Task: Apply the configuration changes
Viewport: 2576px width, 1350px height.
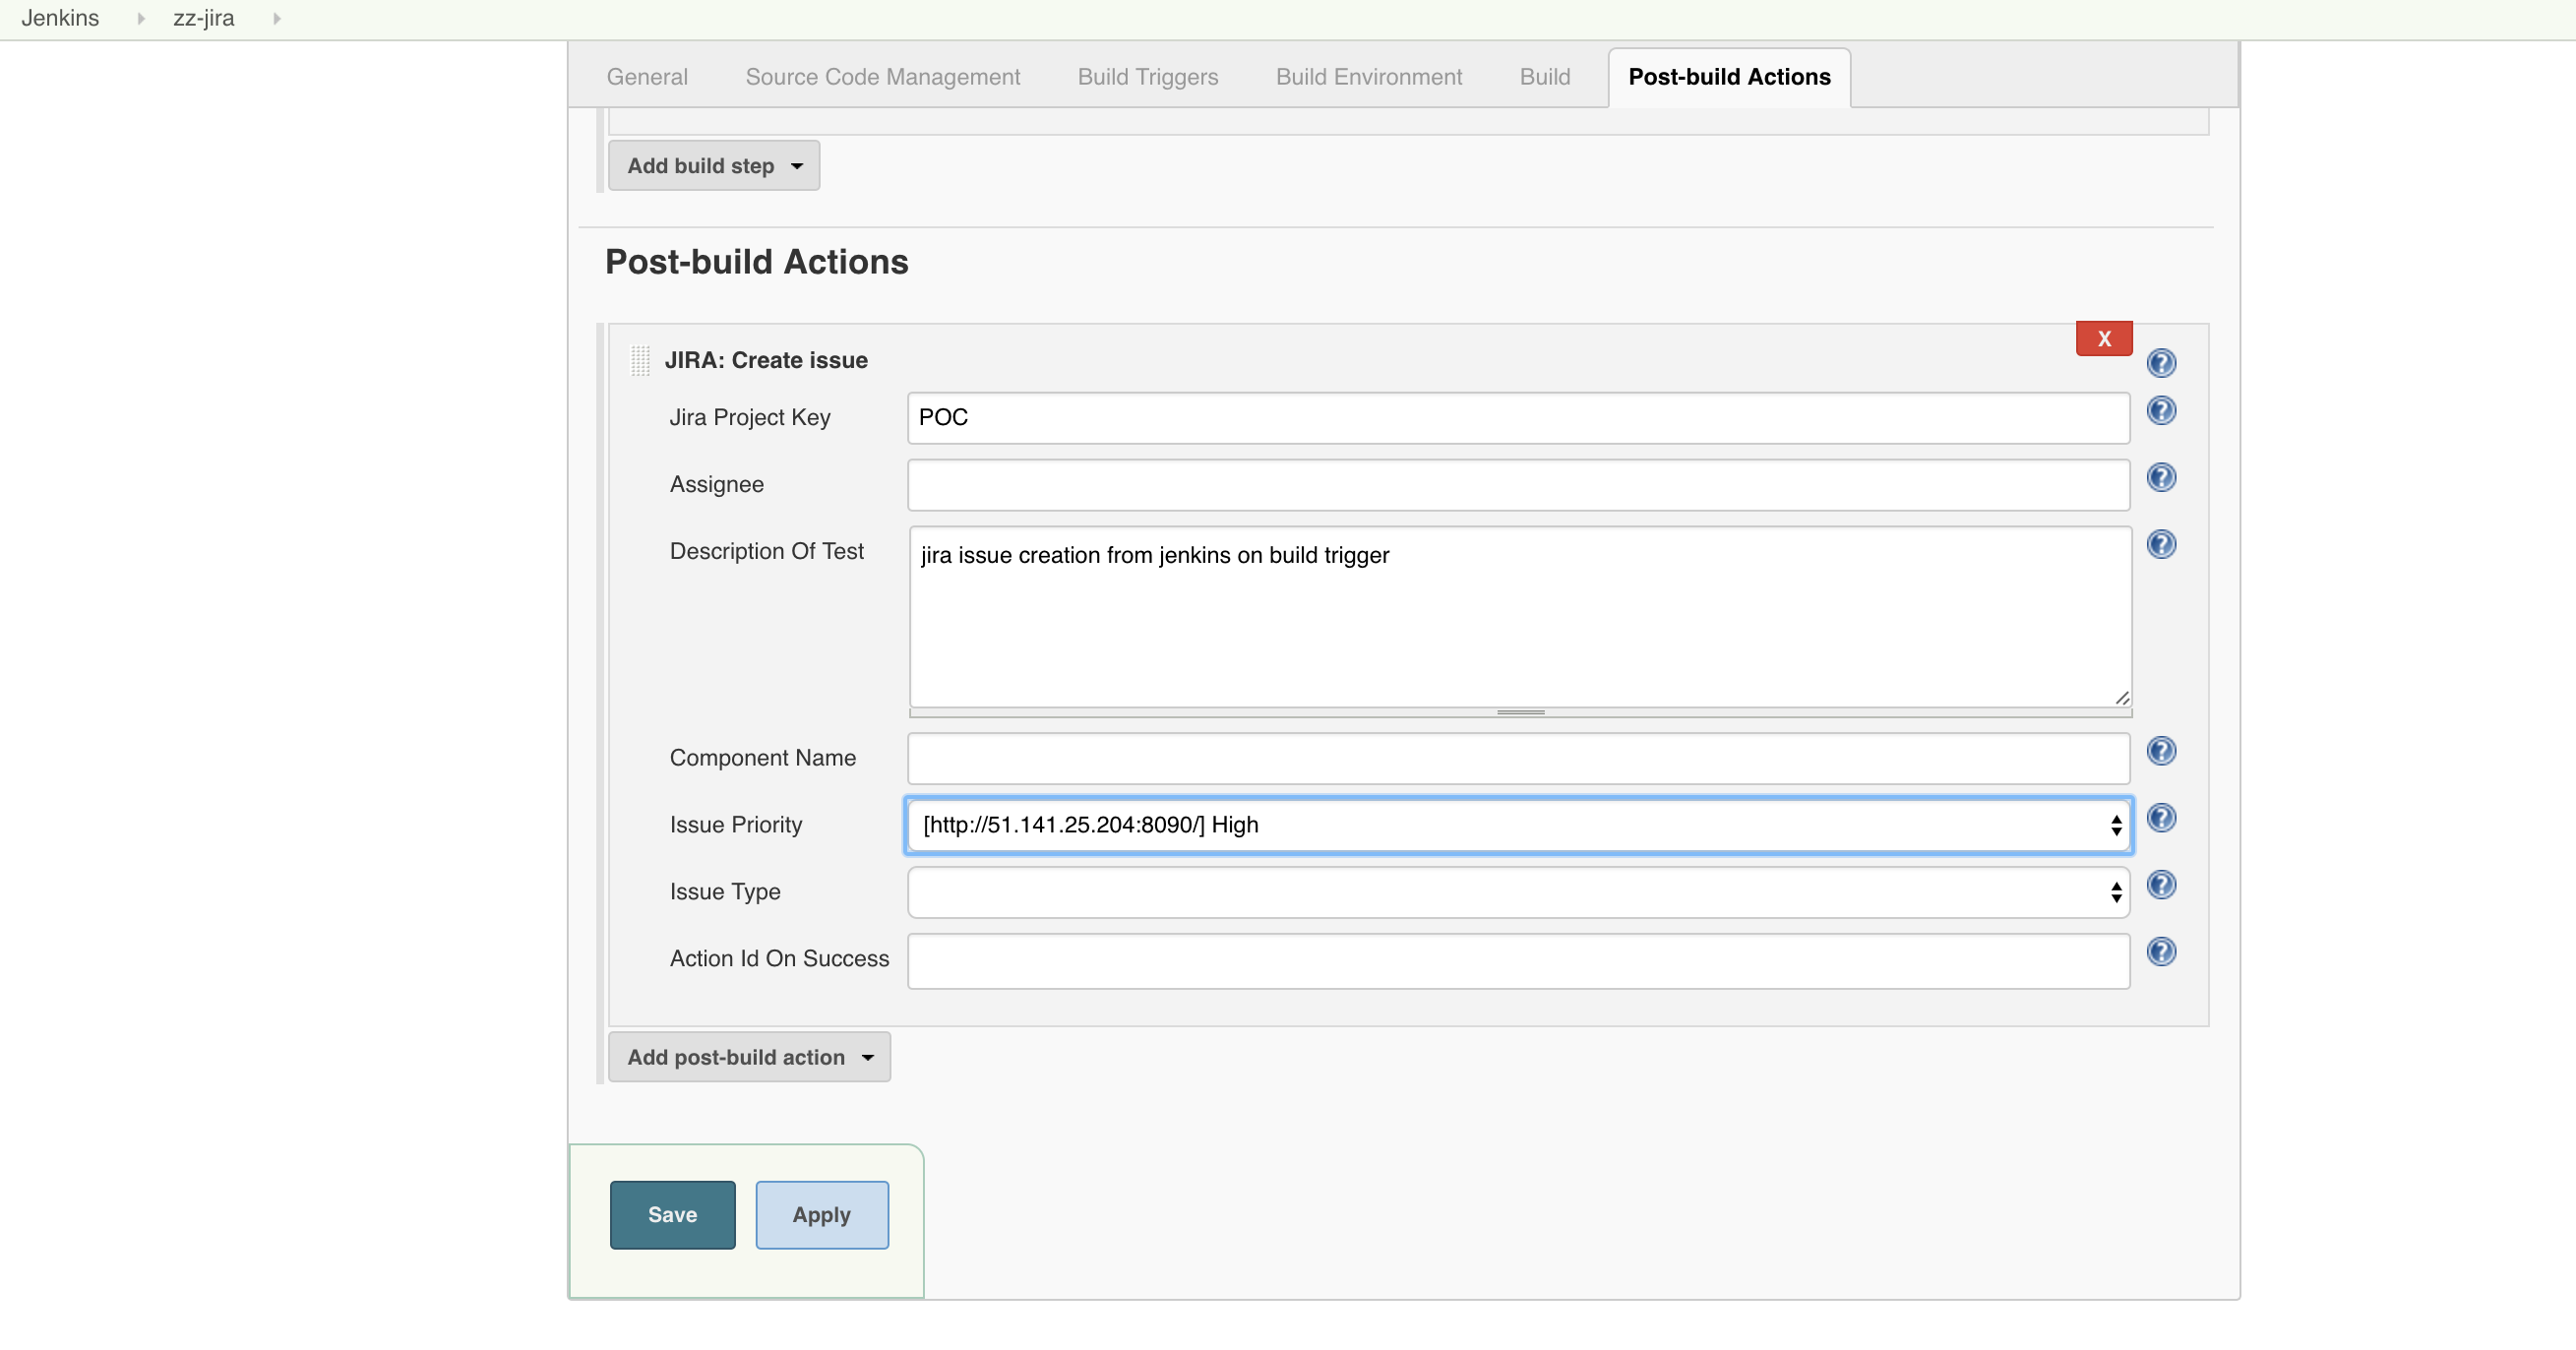Action: (x=821, y=1216)
